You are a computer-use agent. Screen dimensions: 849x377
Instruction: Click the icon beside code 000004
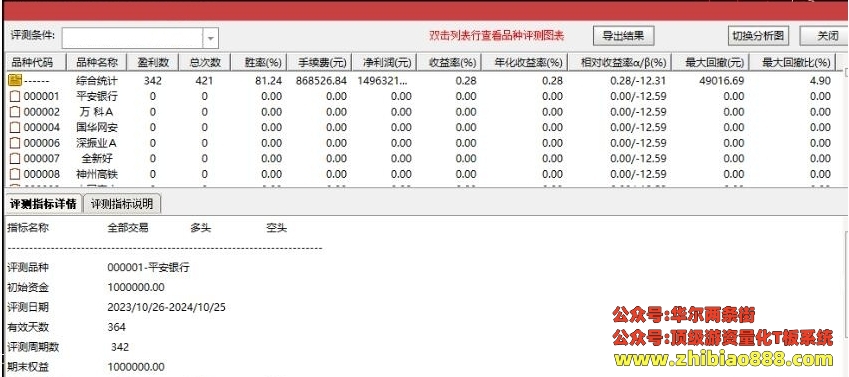click(x=15, y=128)
